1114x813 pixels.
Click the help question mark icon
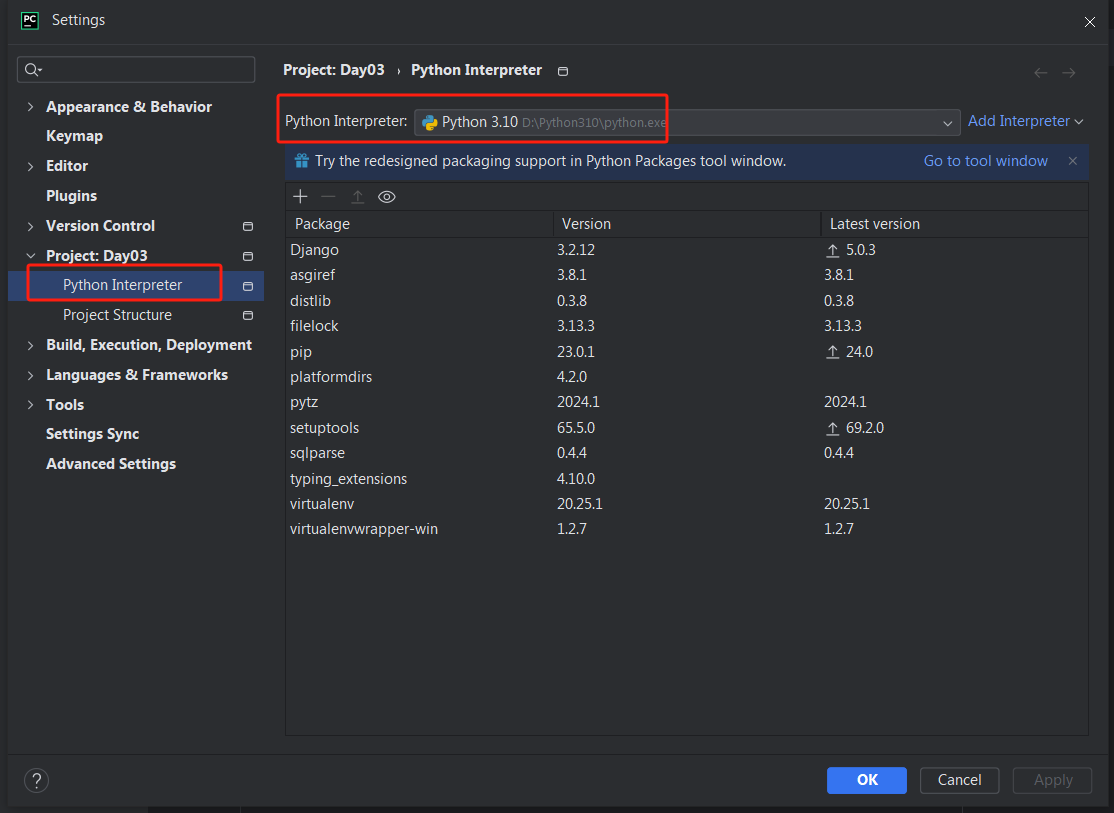click(36, 780)
